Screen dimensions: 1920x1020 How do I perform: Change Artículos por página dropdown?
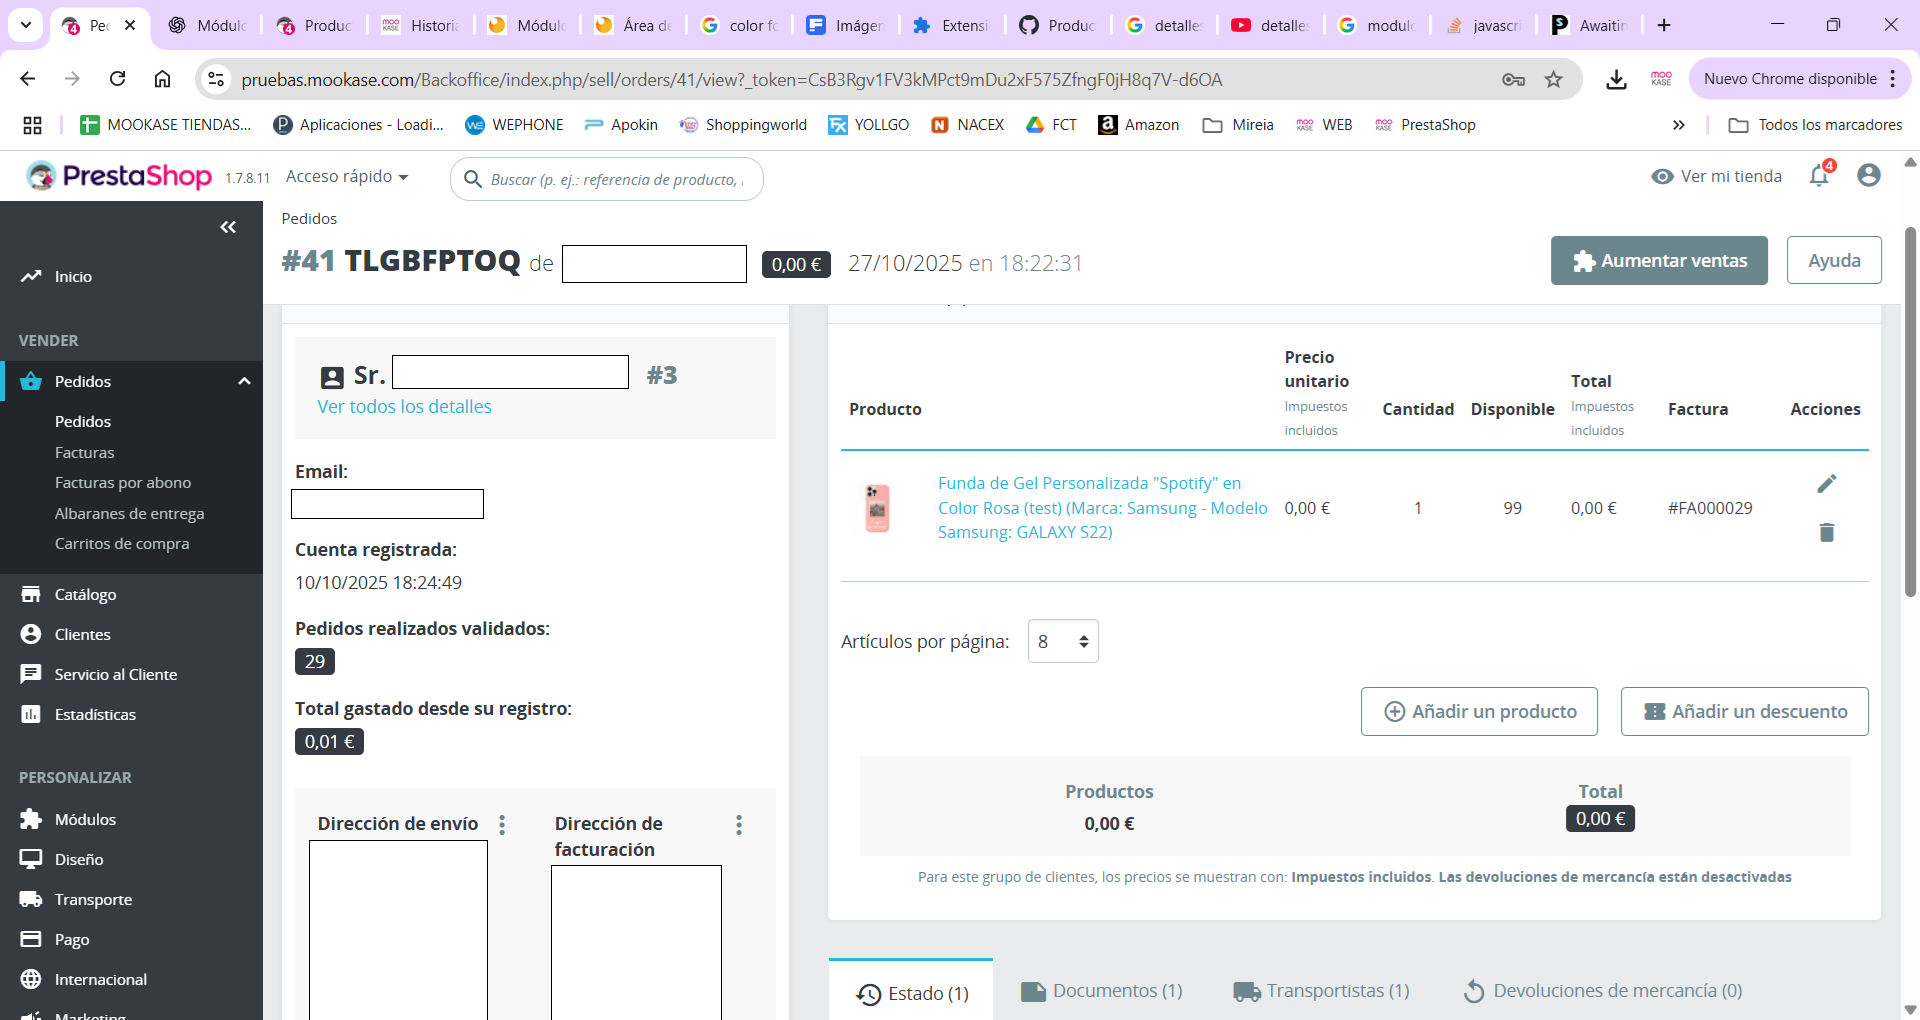1063,641
